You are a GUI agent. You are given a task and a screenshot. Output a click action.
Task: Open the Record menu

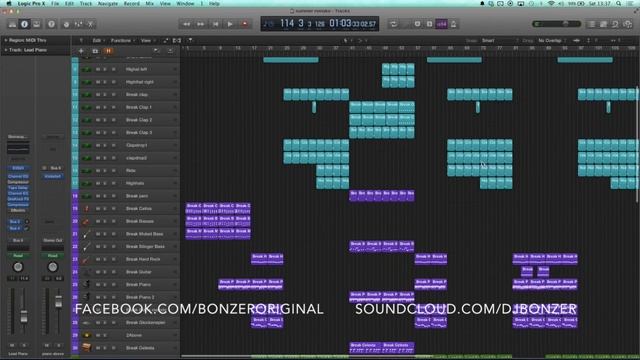131,3
